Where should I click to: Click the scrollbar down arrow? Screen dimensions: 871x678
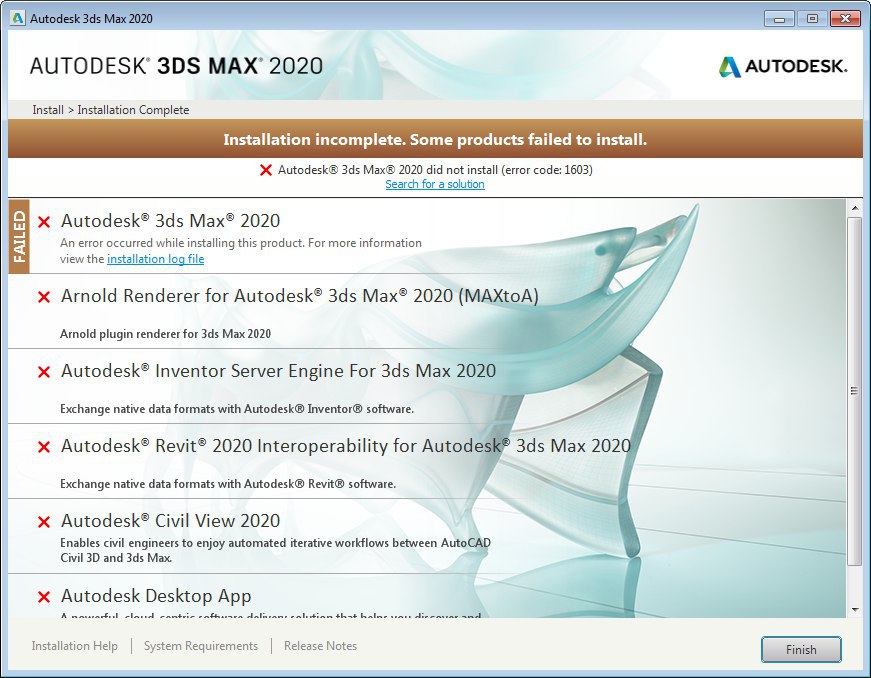(x=854, y=610)
